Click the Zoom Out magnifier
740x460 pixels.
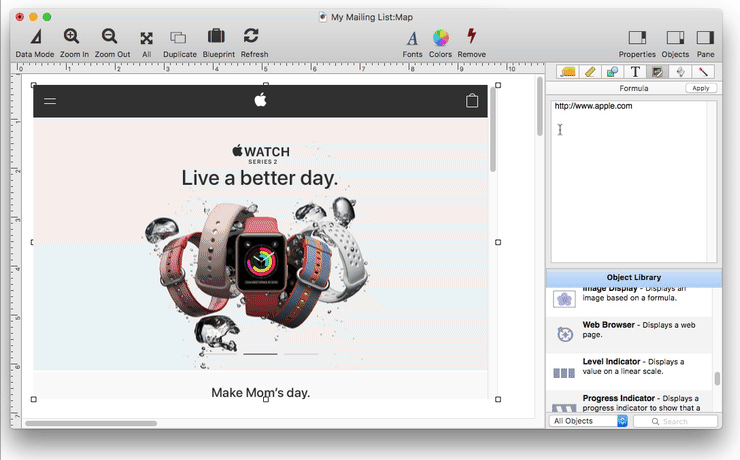109,36
